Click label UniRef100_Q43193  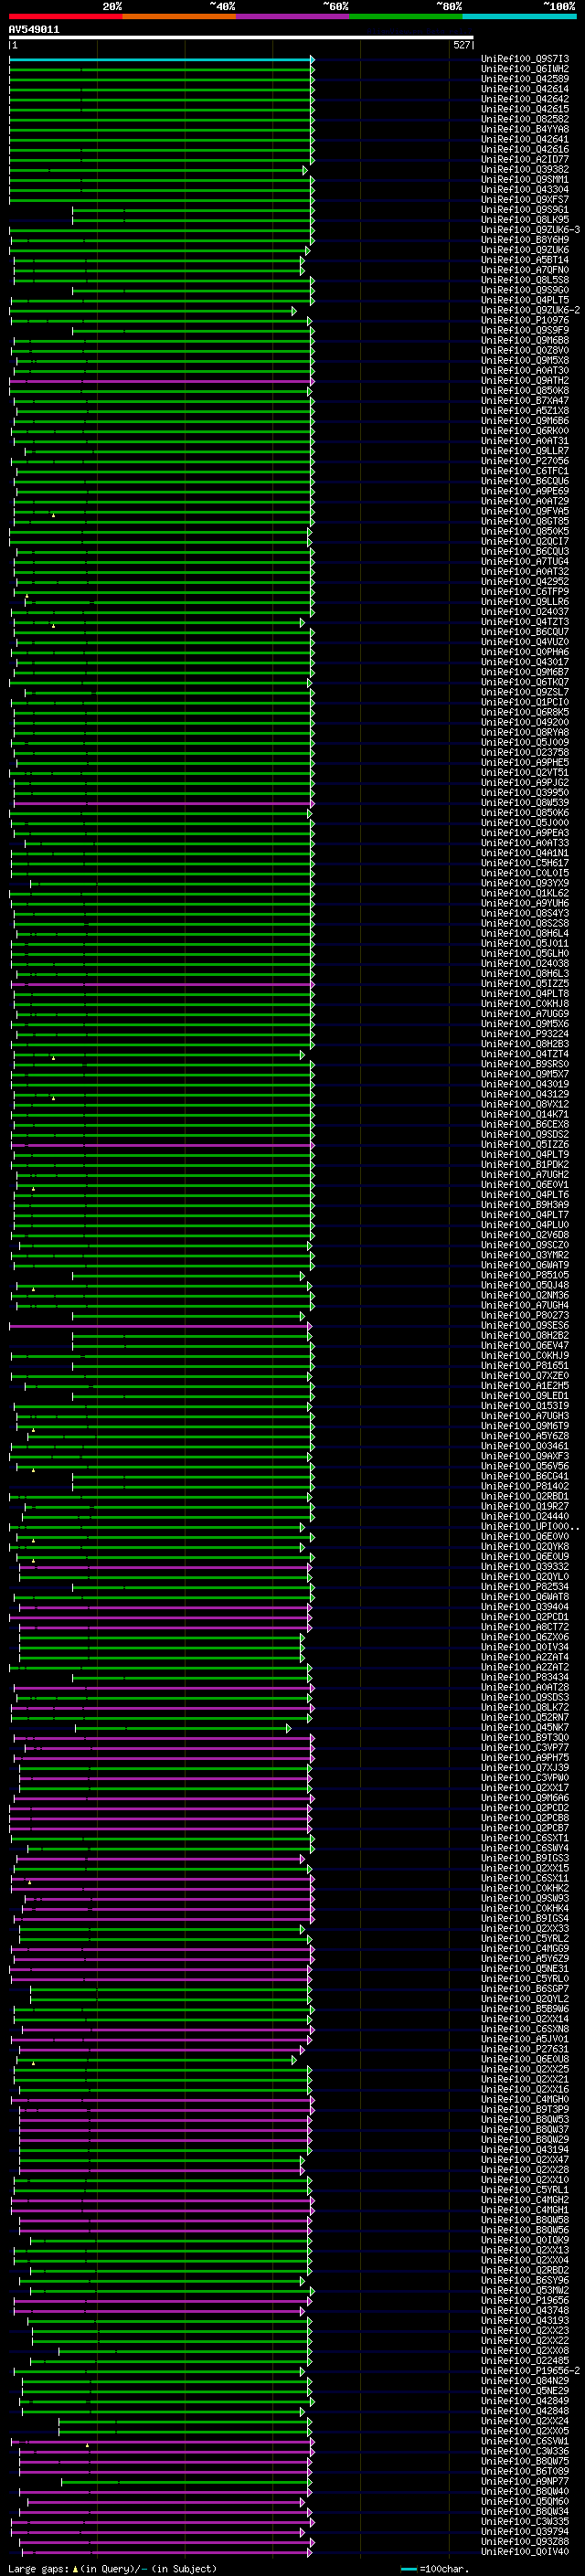[525, 2320]
